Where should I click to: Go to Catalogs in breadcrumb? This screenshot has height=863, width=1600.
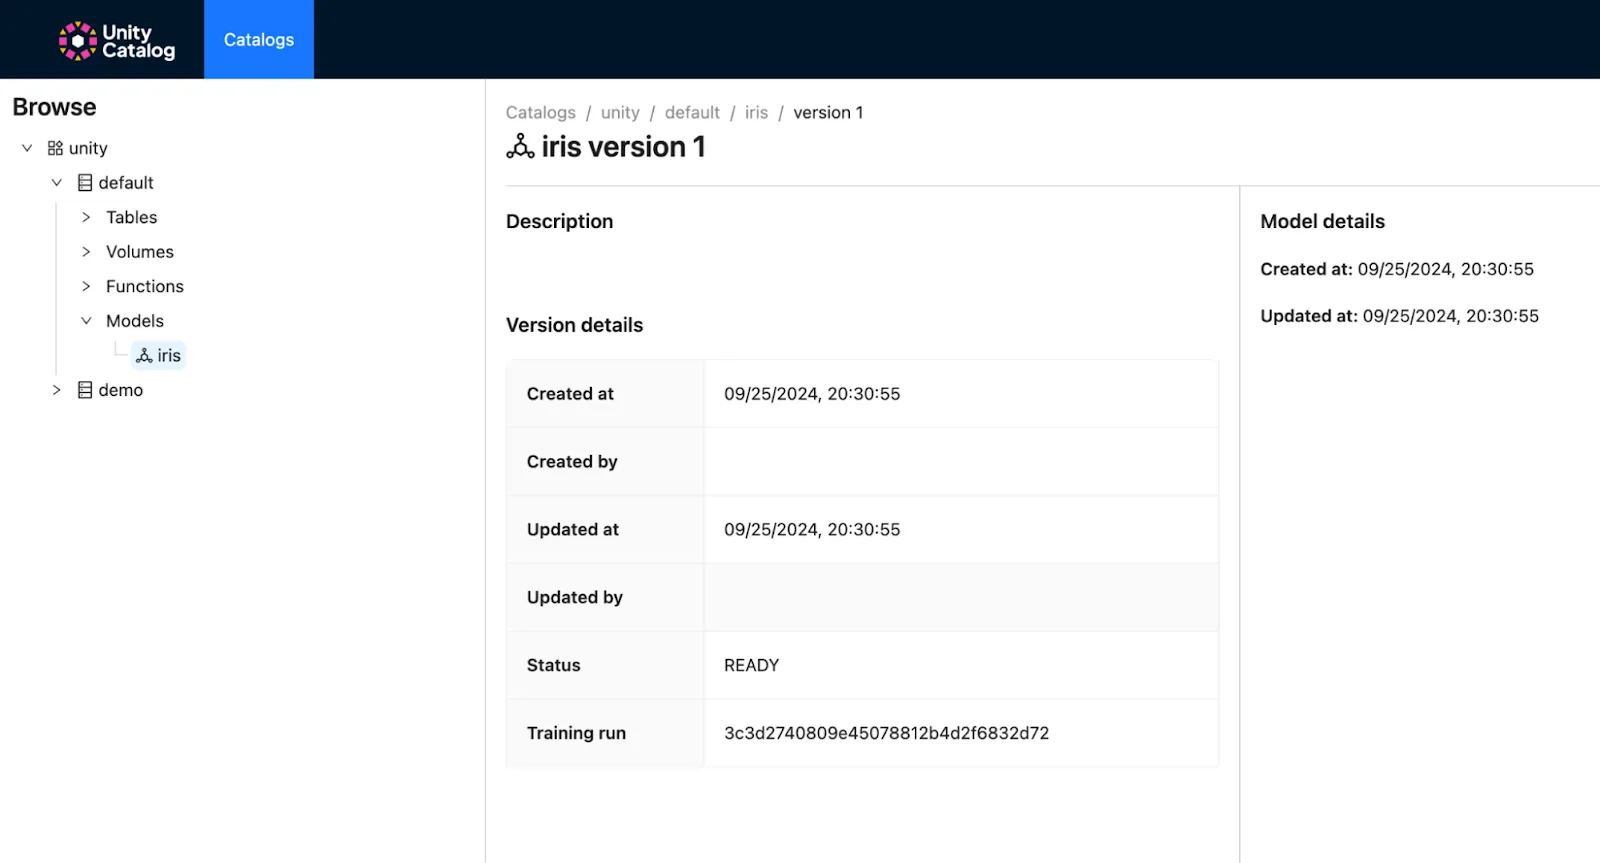pos(540,113)
